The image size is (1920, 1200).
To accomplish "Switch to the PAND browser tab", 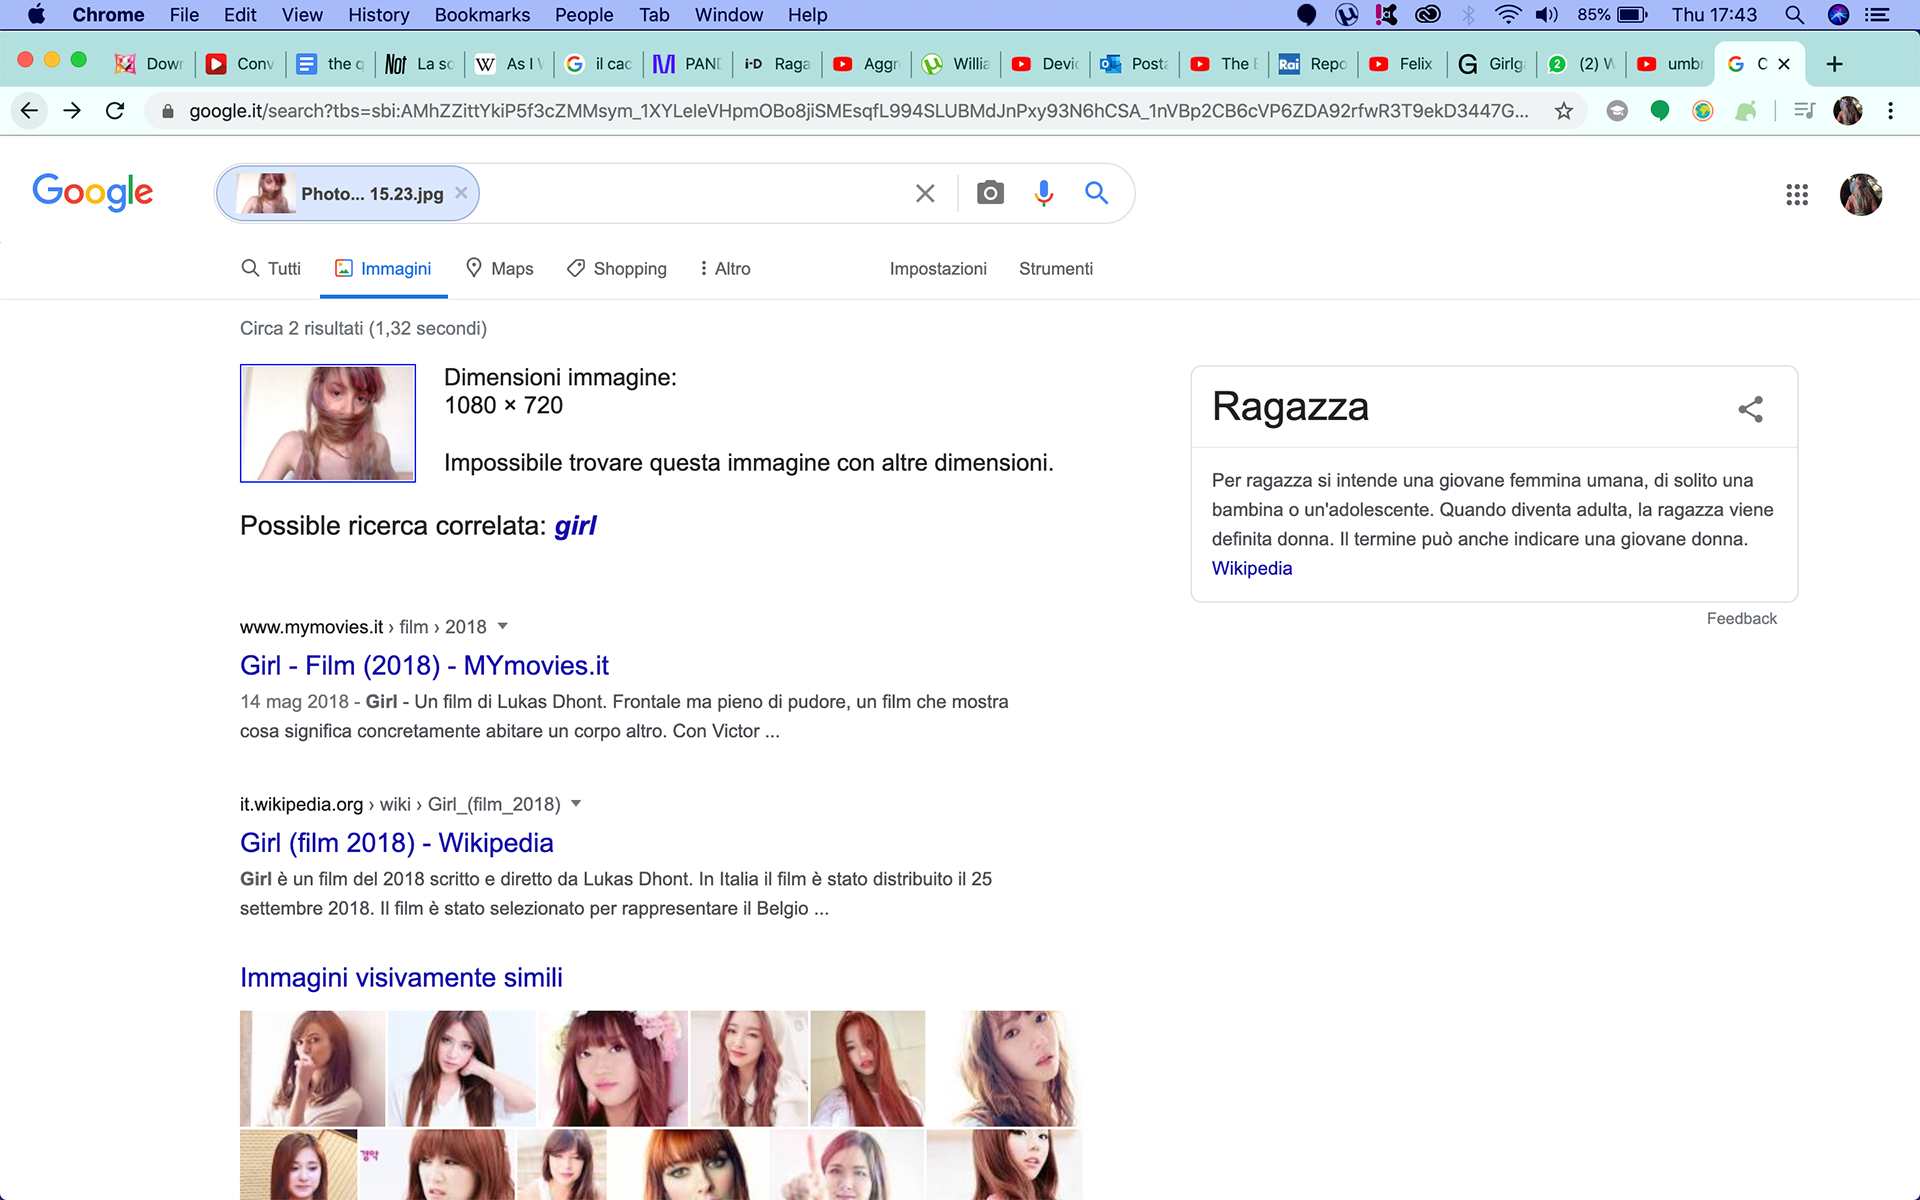I will tap(688, 64).
